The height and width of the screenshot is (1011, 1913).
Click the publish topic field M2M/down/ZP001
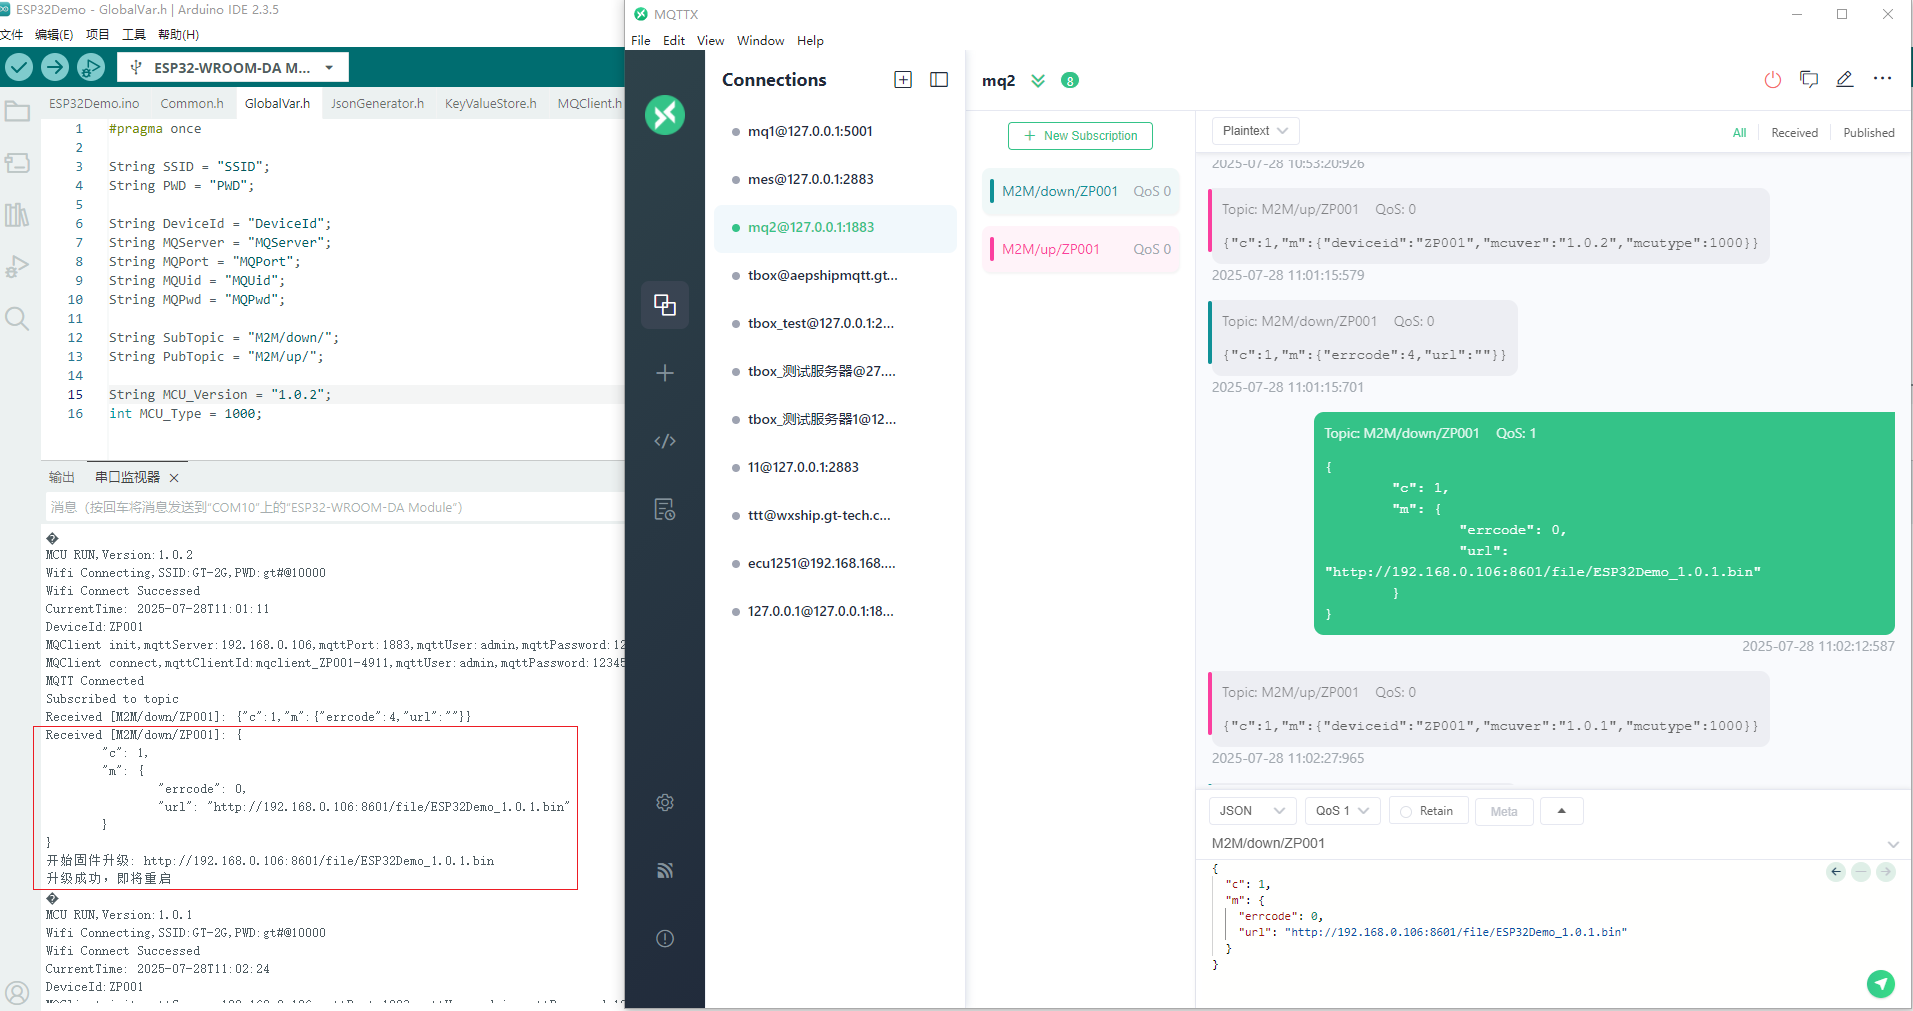point(1543,843)
